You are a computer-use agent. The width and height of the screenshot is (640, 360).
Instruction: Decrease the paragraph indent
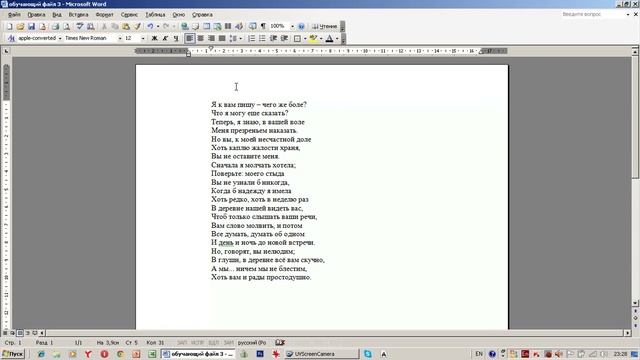273,38
